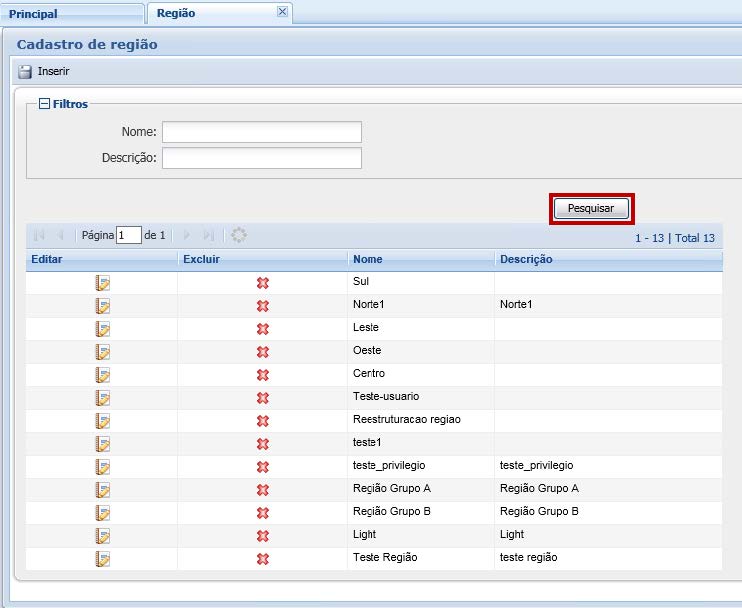
Task: Sort by the Descrição column header
Action: coord(606,260)
